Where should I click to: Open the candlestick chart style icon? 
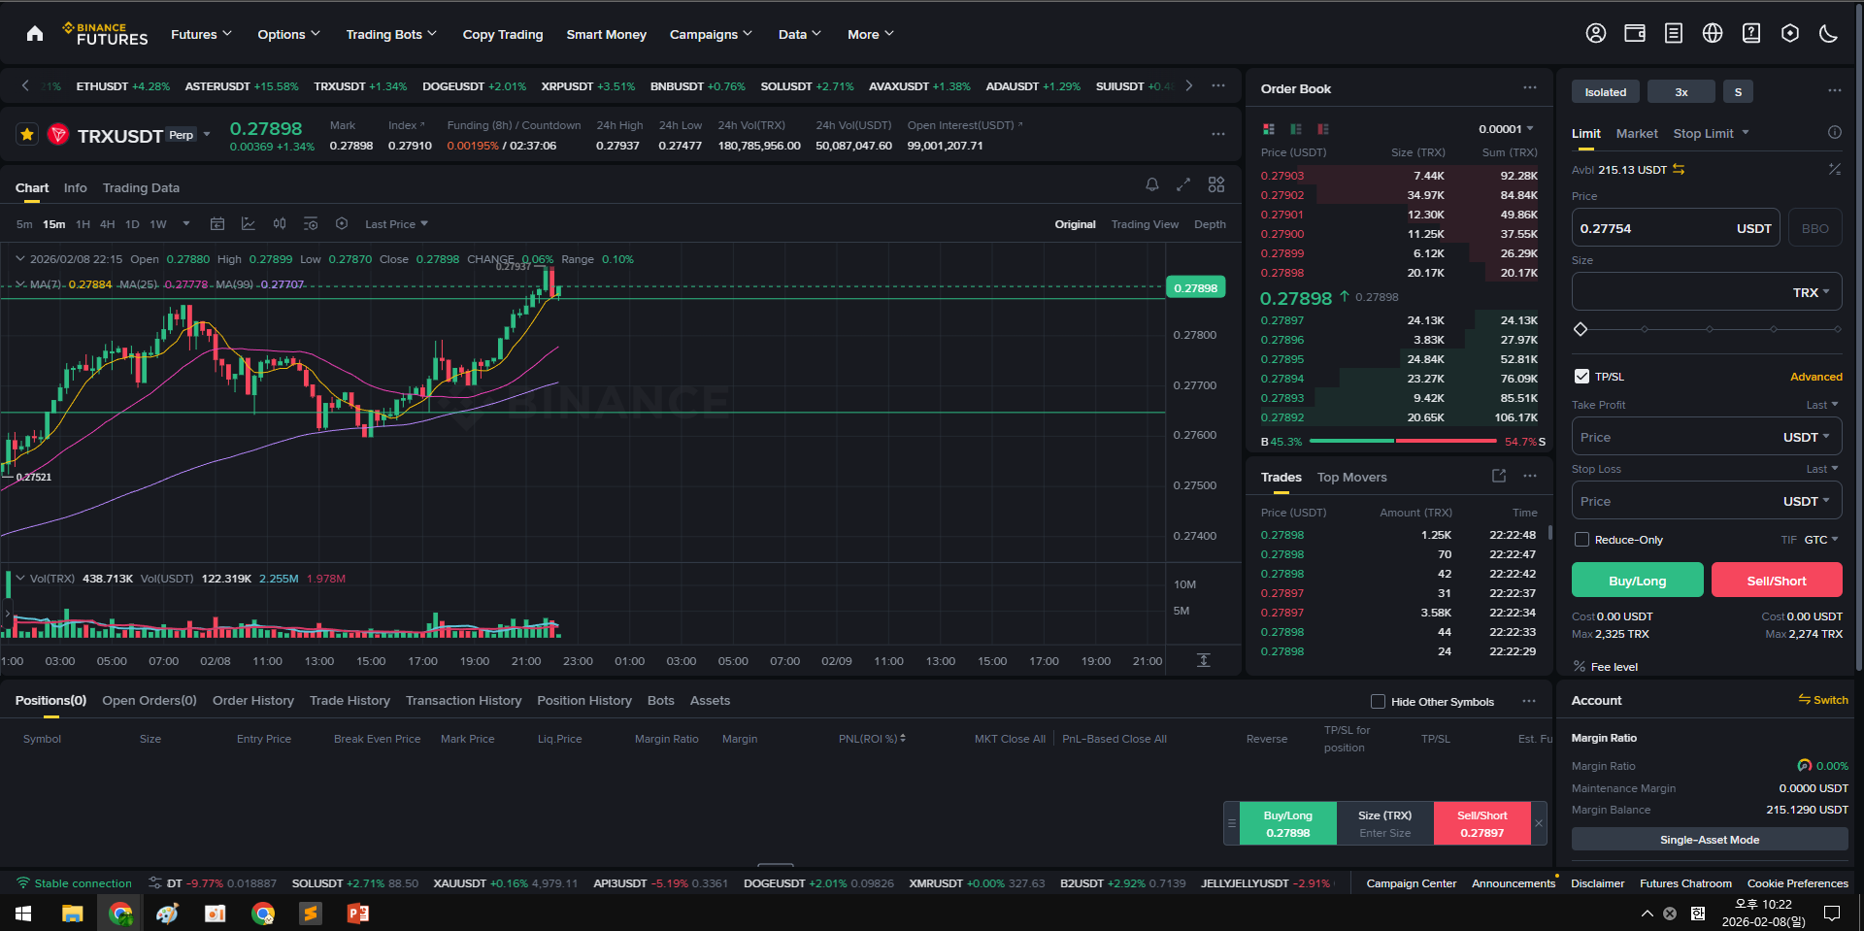[x=280, y=224]
